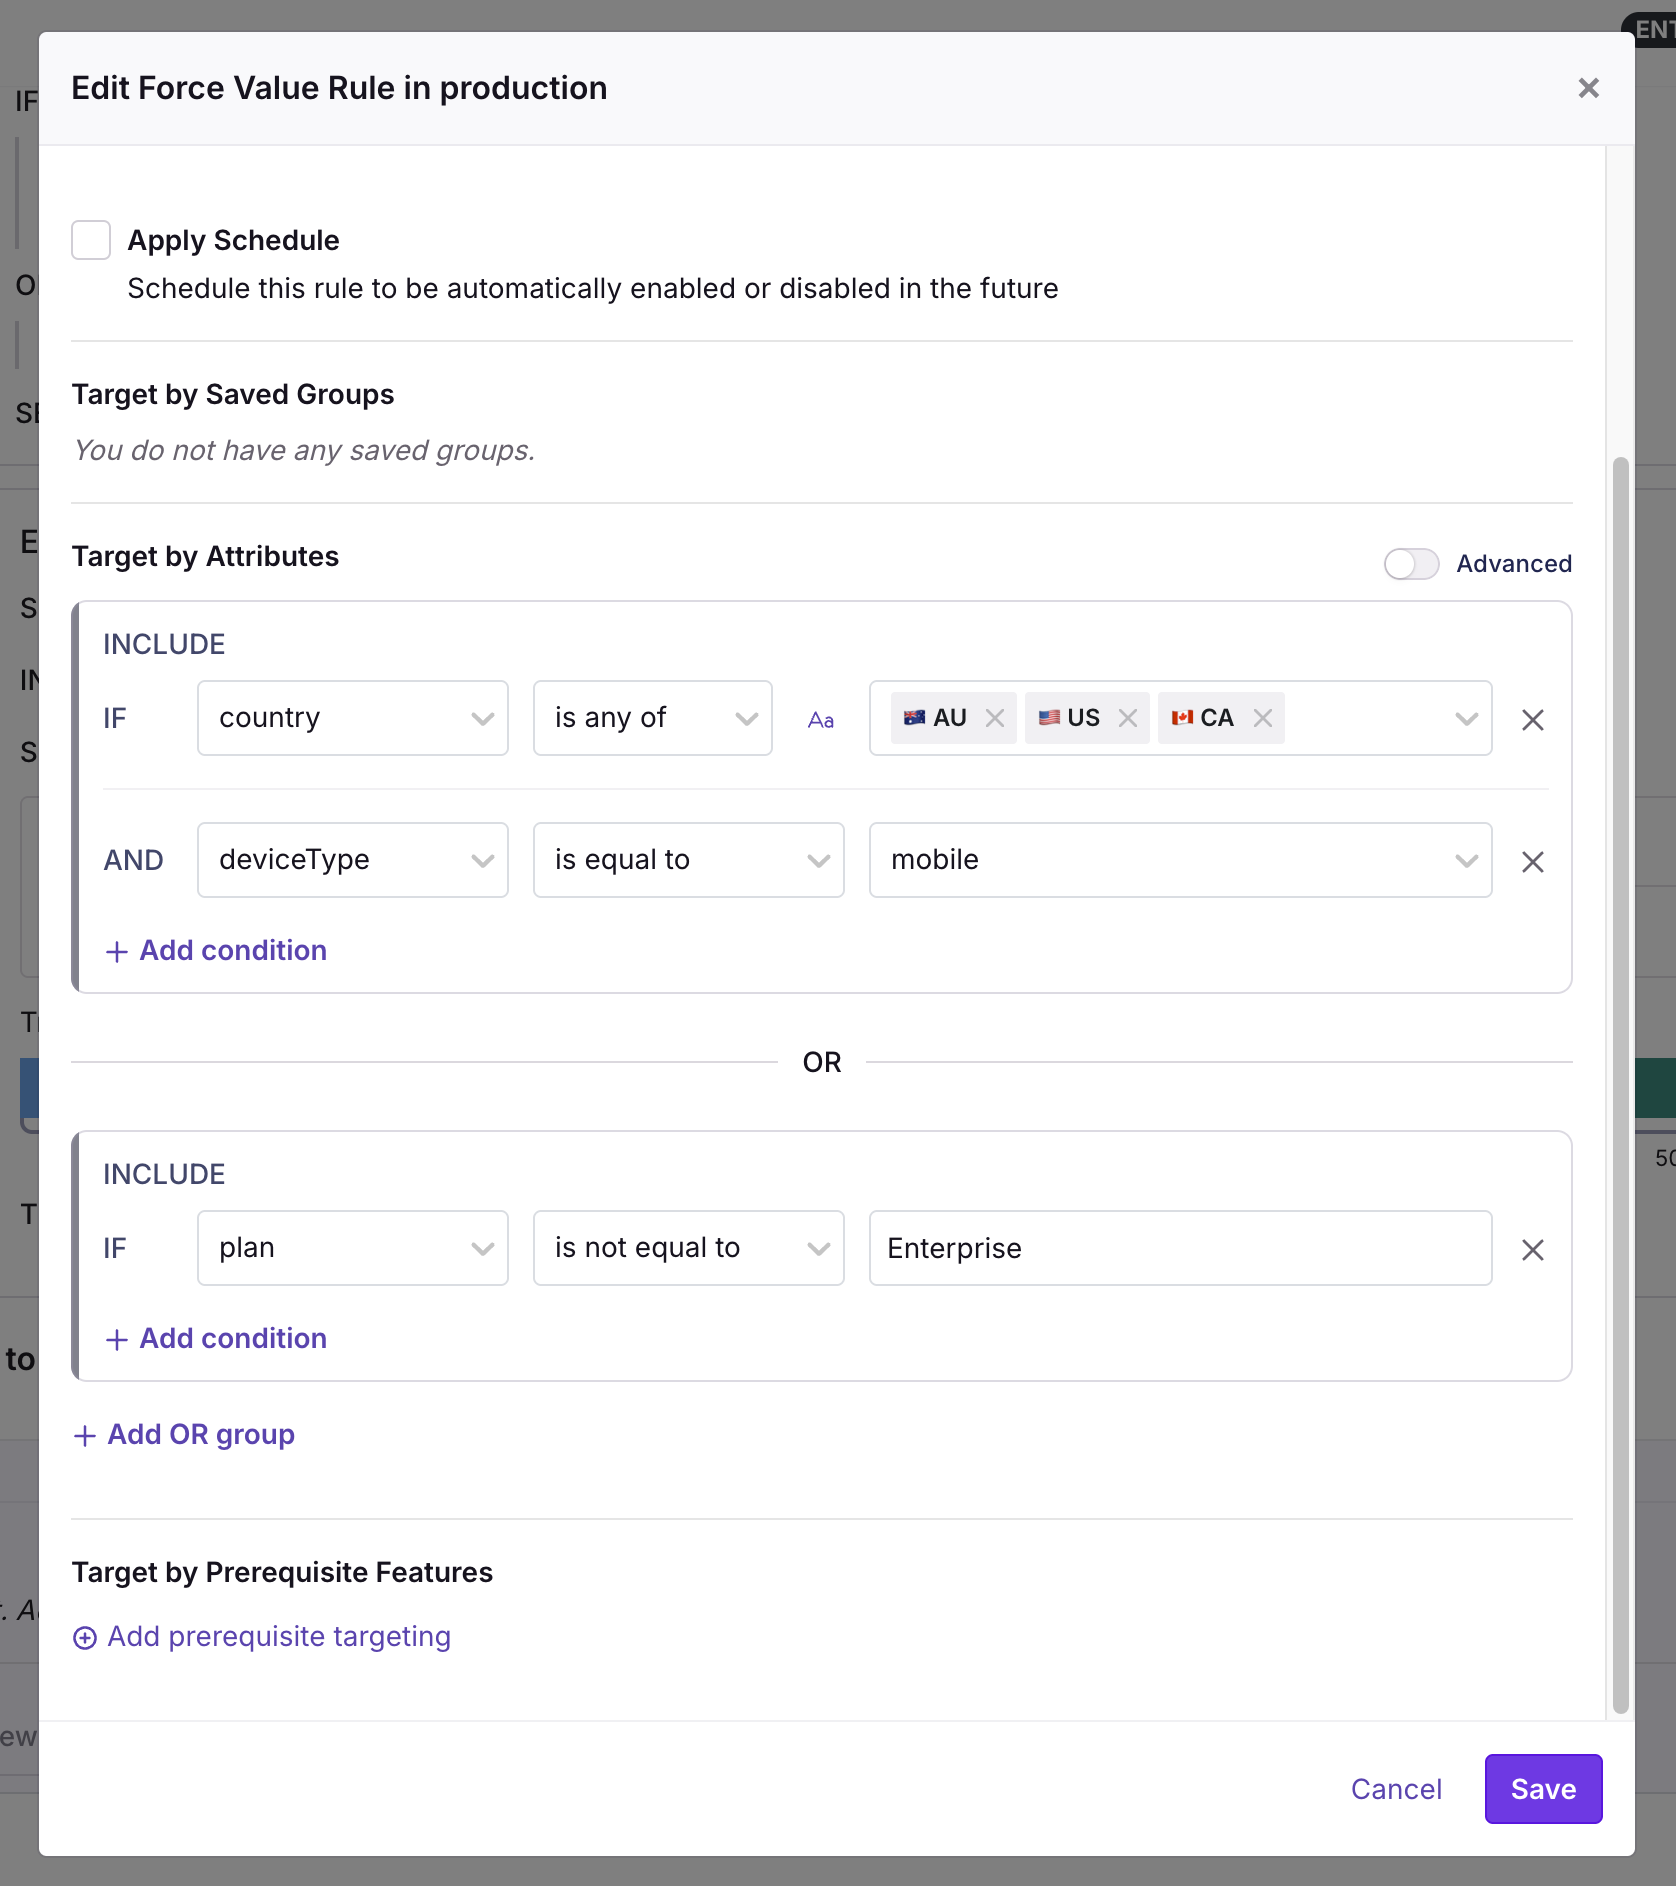Viewport: 1676px width, 1886px height.
Task: Delete the country condition row
Action: [1532, 719]
